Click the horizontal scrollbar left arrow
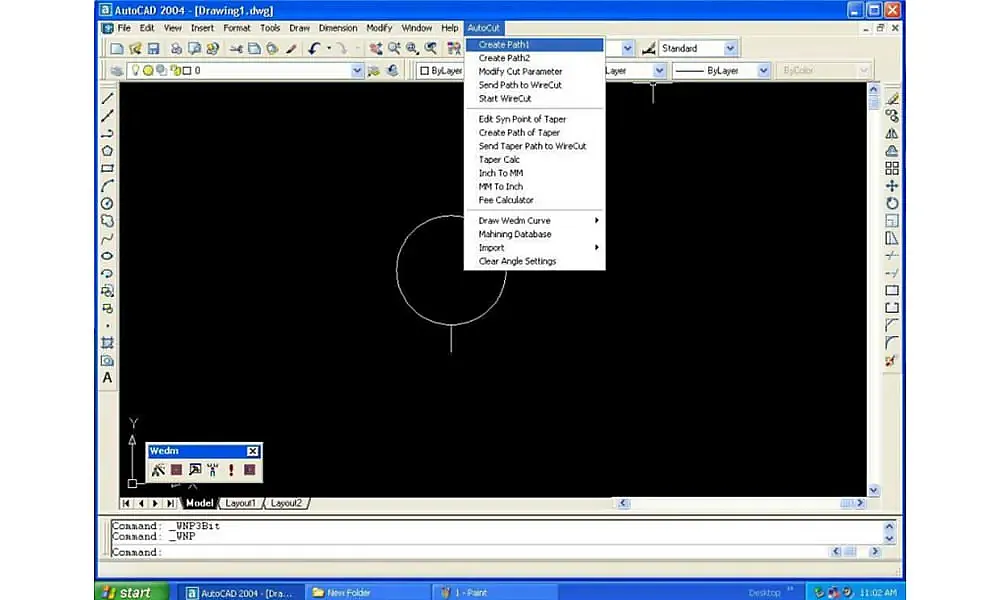1000x600 pixels. tap(623, 503)
